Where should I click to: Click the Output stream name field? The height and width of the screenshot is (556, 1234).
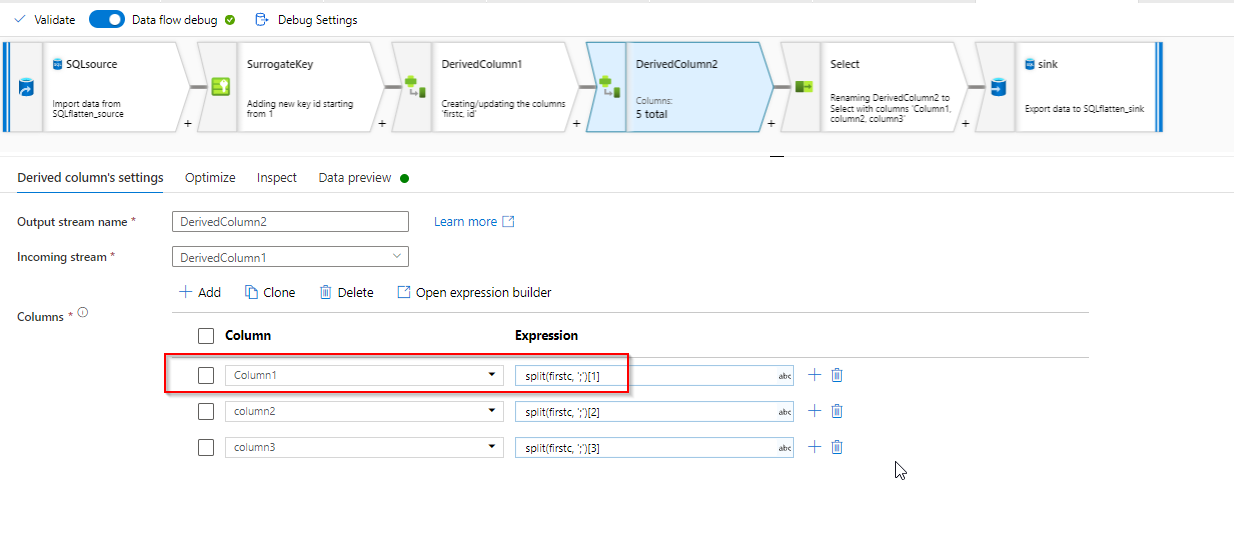pos(290,221)
